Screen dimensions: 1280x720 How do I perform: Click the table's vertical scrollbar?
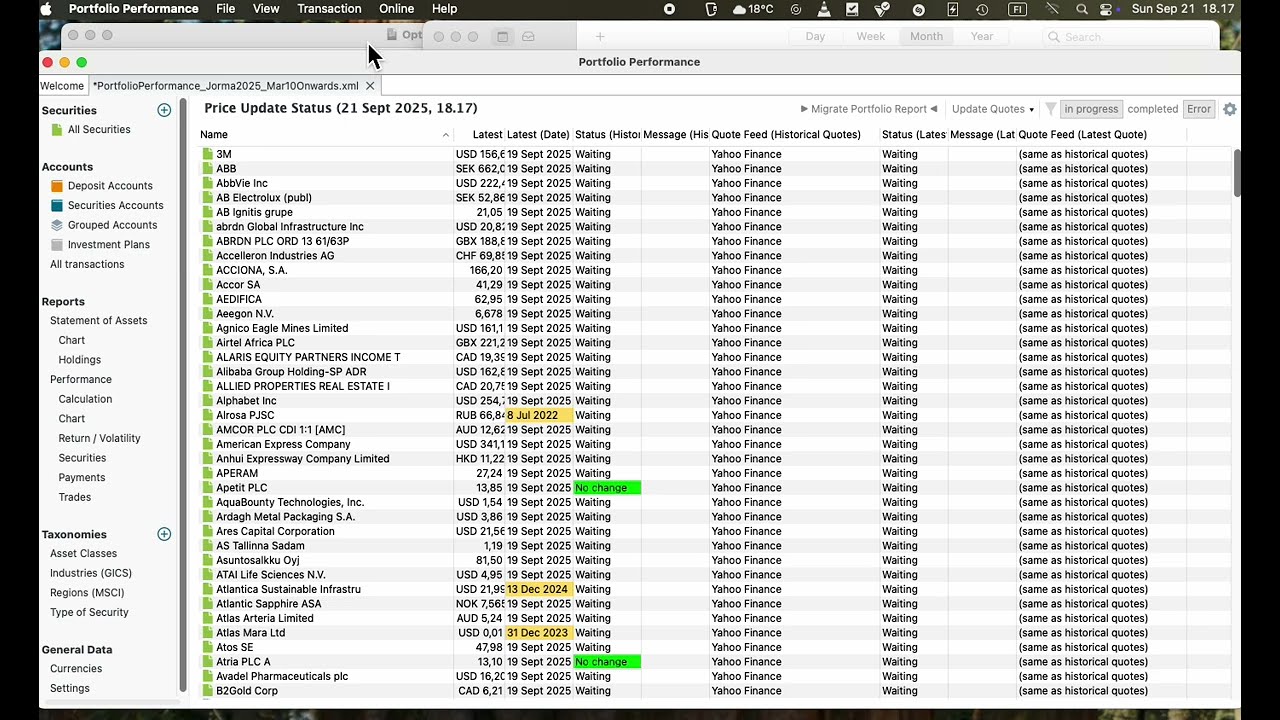[1237, 173]
